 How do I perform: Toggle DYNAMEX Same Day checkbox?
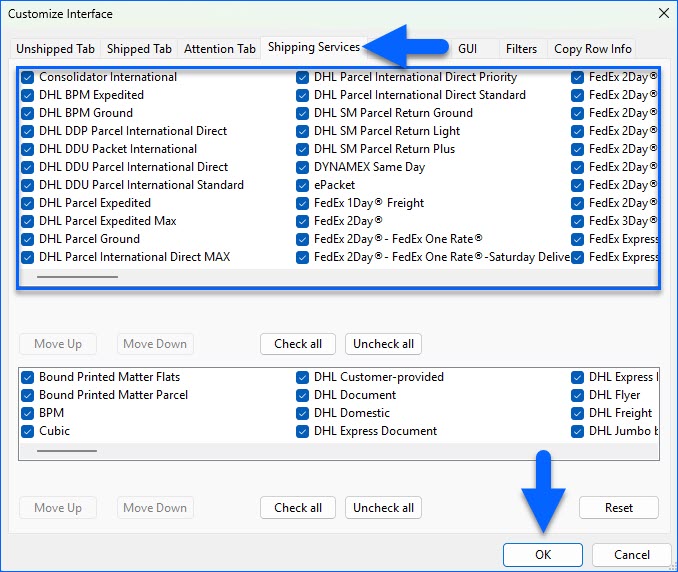[303, 167]
